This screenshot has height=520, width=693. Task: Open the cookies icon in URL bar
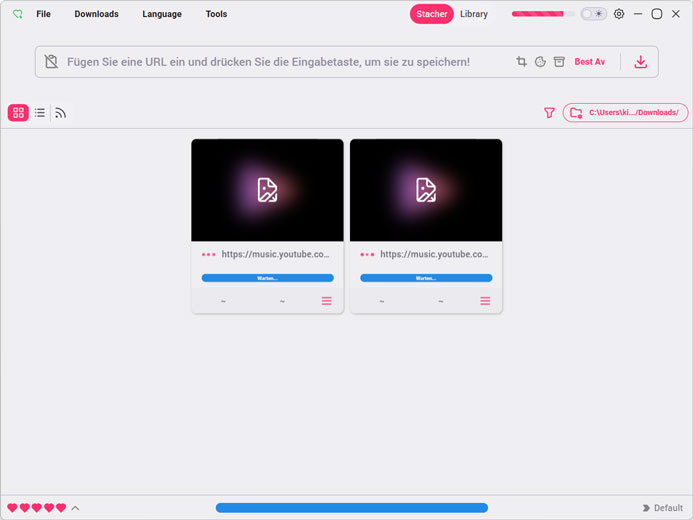coord(540,62)
